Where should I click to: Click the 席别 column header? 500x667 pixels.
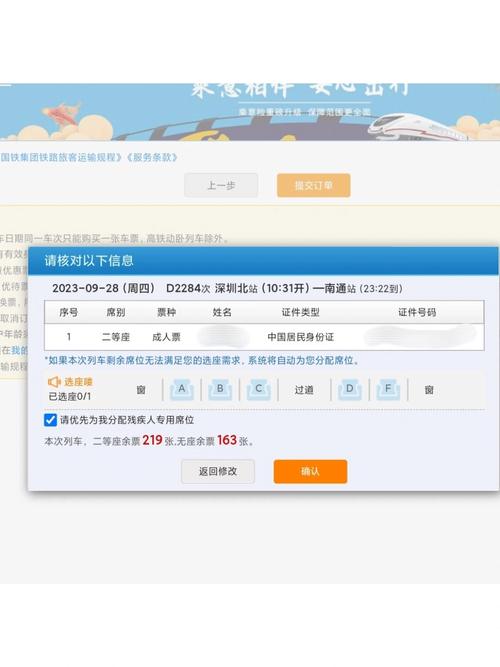pos(116,312)
